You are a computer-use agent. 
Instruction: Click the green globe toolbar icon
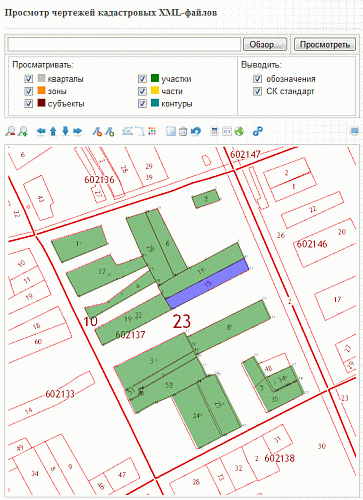click(239, 131)
